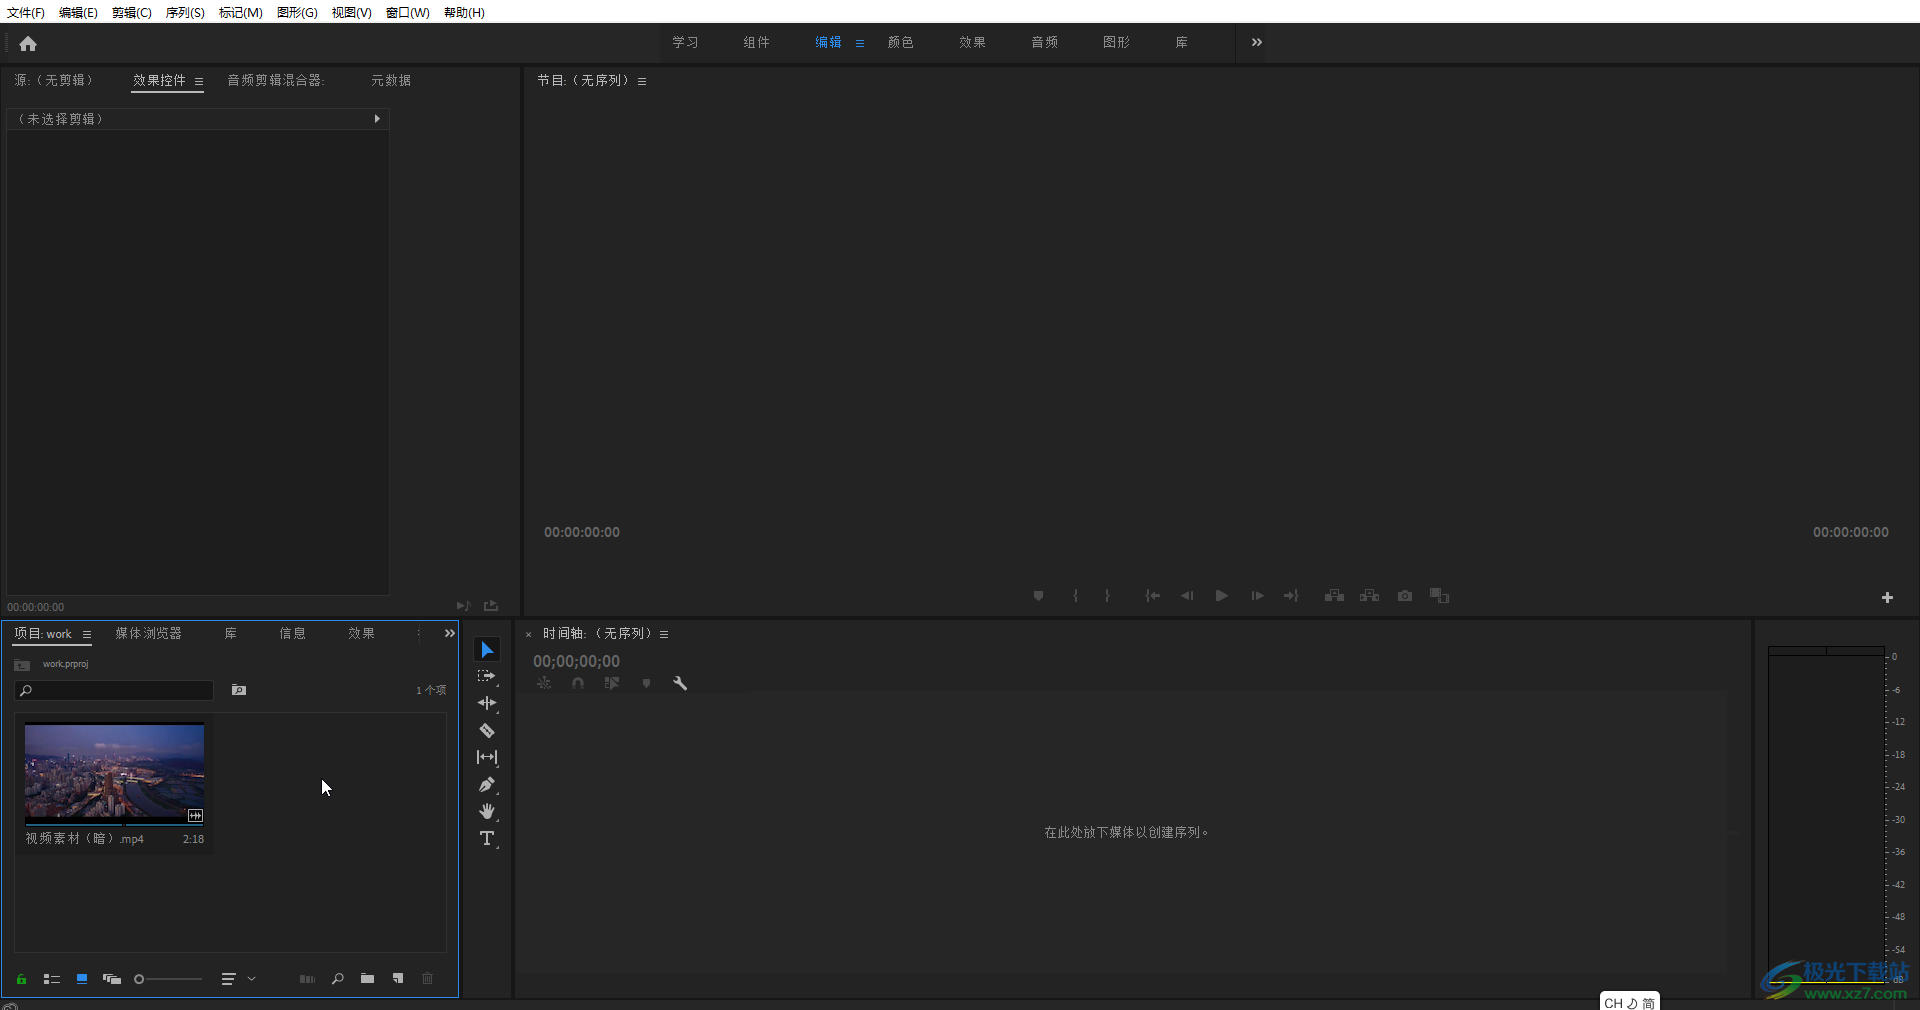Select the Type tool
This screenshot has width=1920, height=1010.
click(x=487, y=839)
